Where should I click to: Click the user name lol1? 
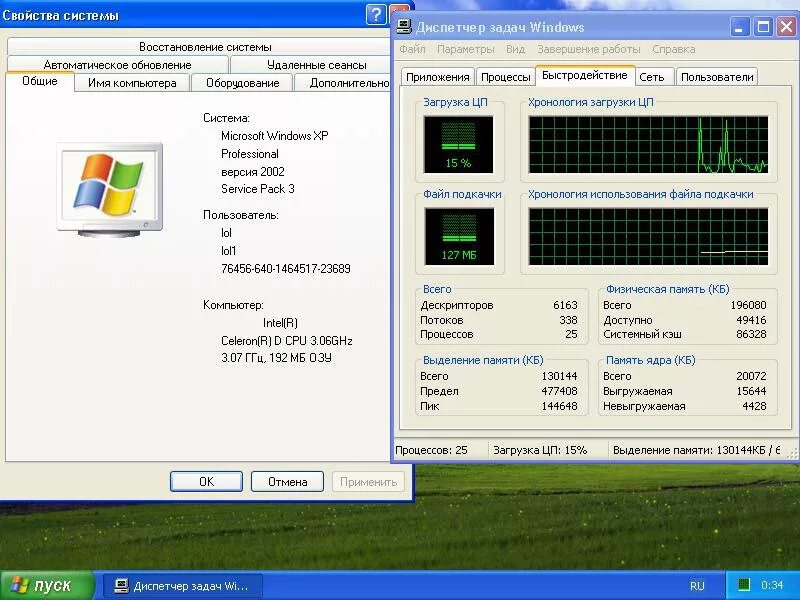229,251
